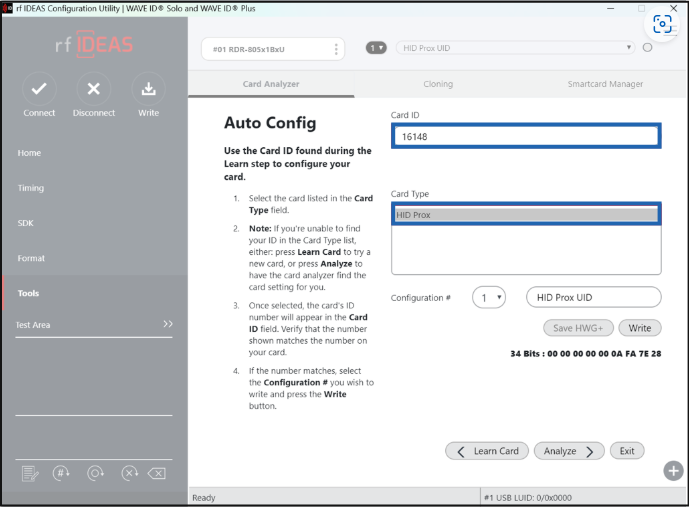The image size is (689, 508).
Task: Open the three-dot menu on reader selector
Action: pyautogui.click(x=336, y=49)
